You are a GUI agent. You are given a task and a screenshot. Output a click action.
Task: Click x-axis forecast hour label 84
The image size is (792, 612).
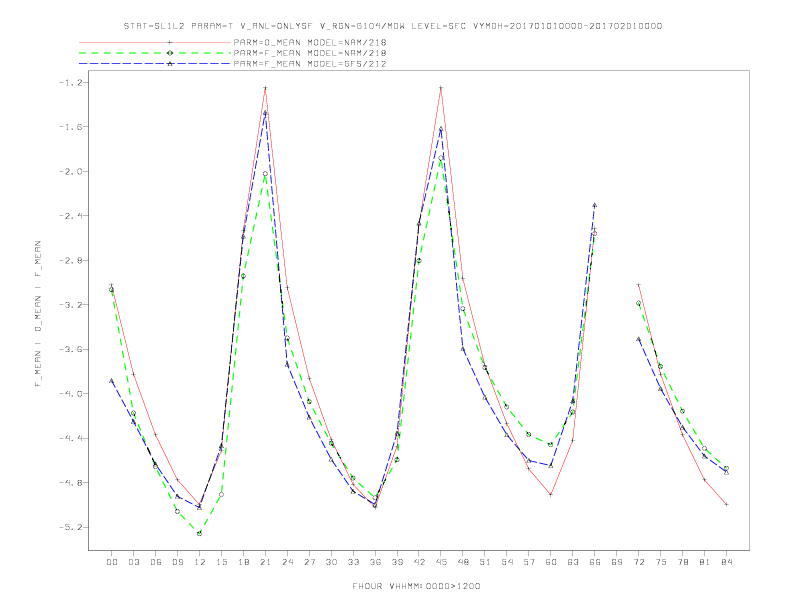pyautogui.click(x=726, y=562)
